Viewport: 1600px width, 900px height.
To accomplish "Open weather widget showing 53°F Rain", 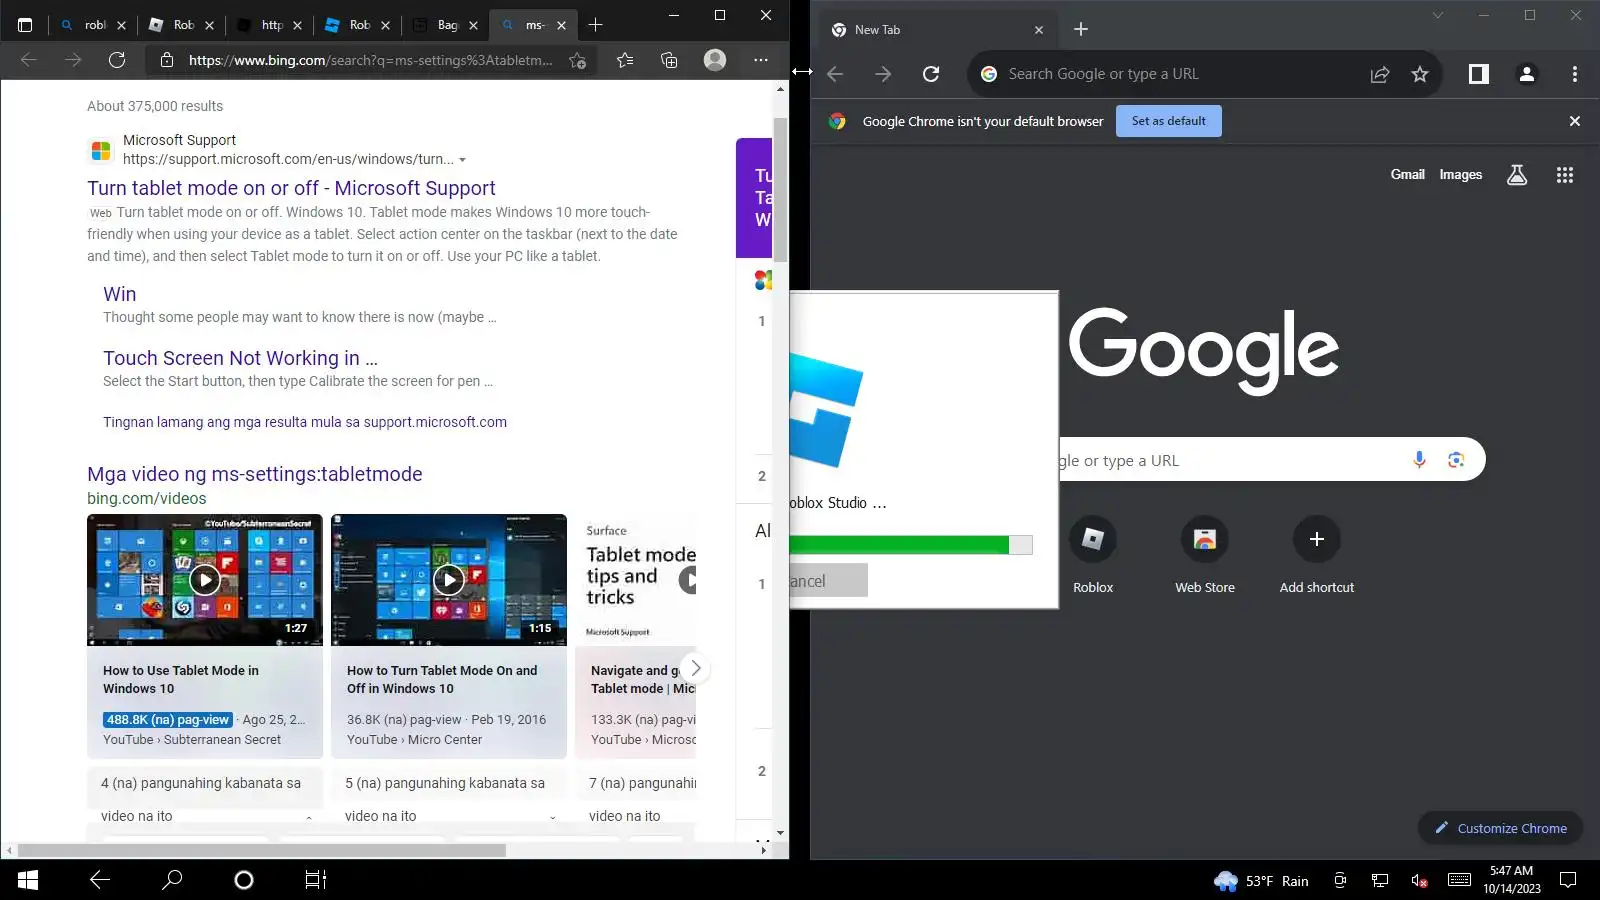I will pos(1261,881).
